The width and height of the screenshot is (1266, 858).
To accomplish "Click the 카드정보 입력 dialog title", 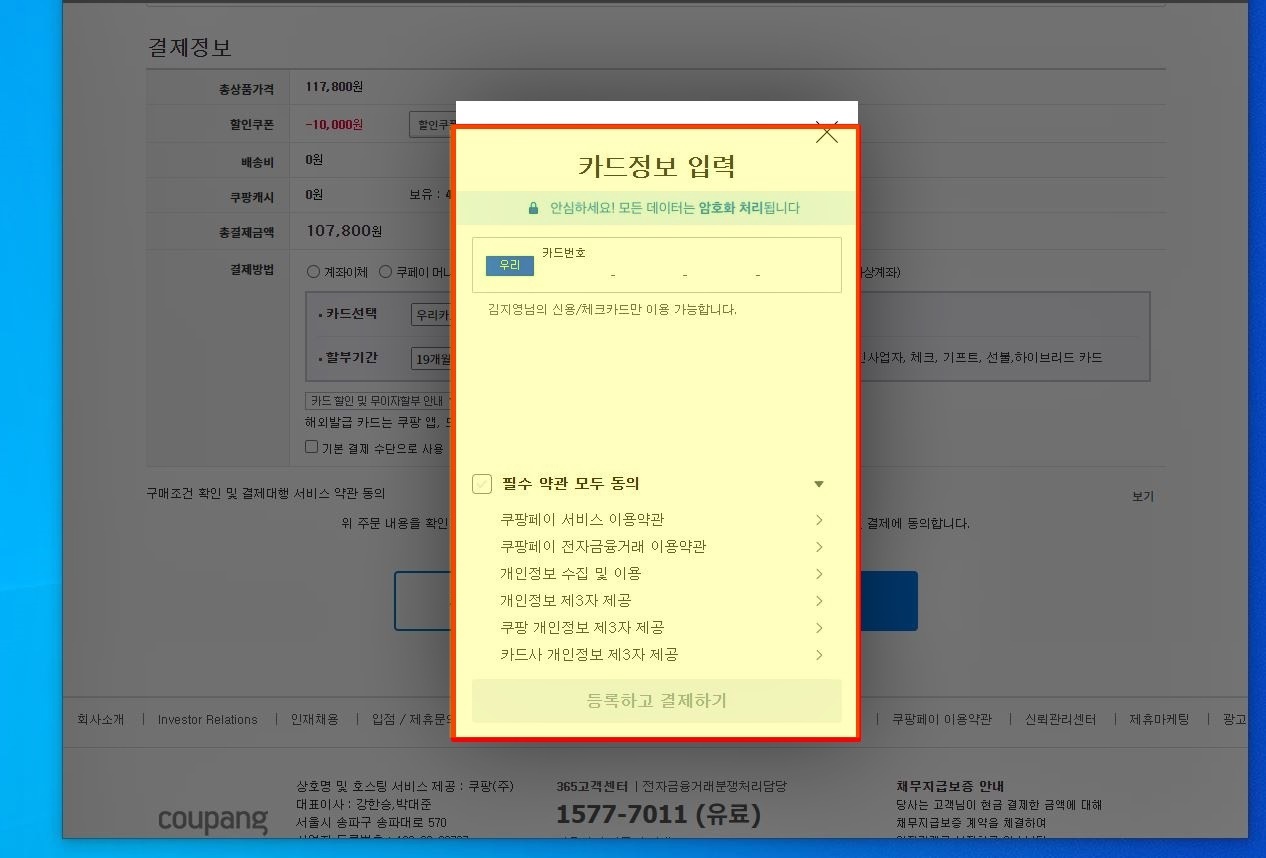I will pyautogui.click(x=657, y=166).
